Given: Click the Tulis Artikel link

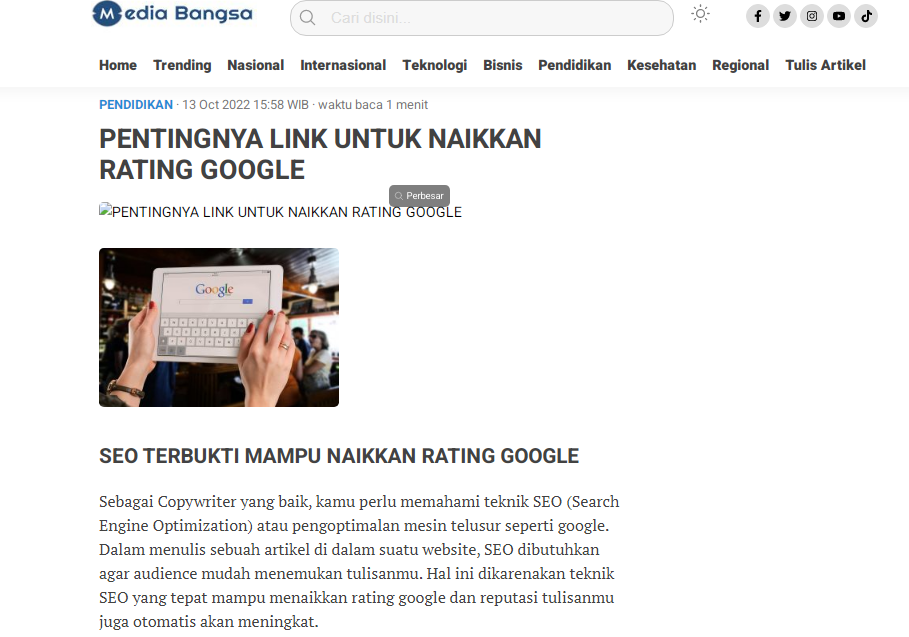Looking at the screenshot, I should [825, 65].
